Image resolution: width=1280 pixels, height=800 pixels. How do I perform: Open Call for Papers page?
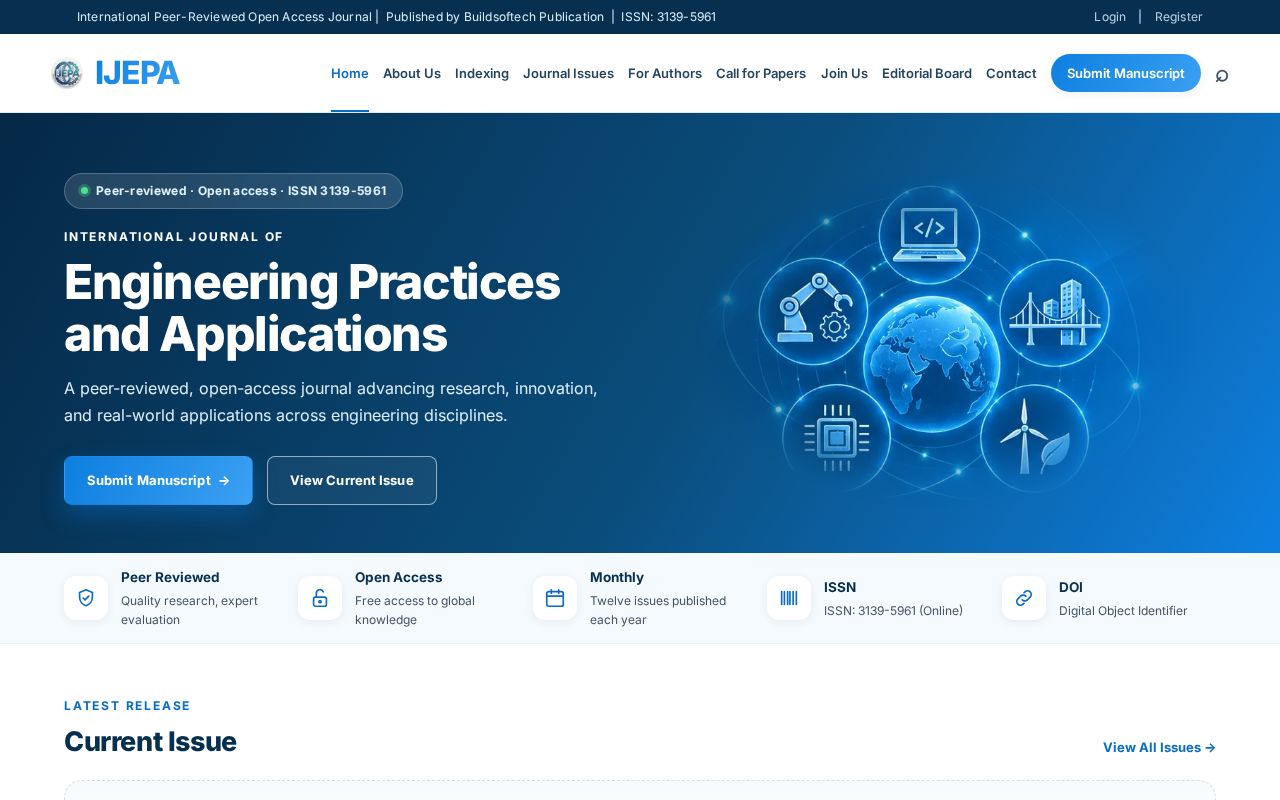(x=761, y=73)
